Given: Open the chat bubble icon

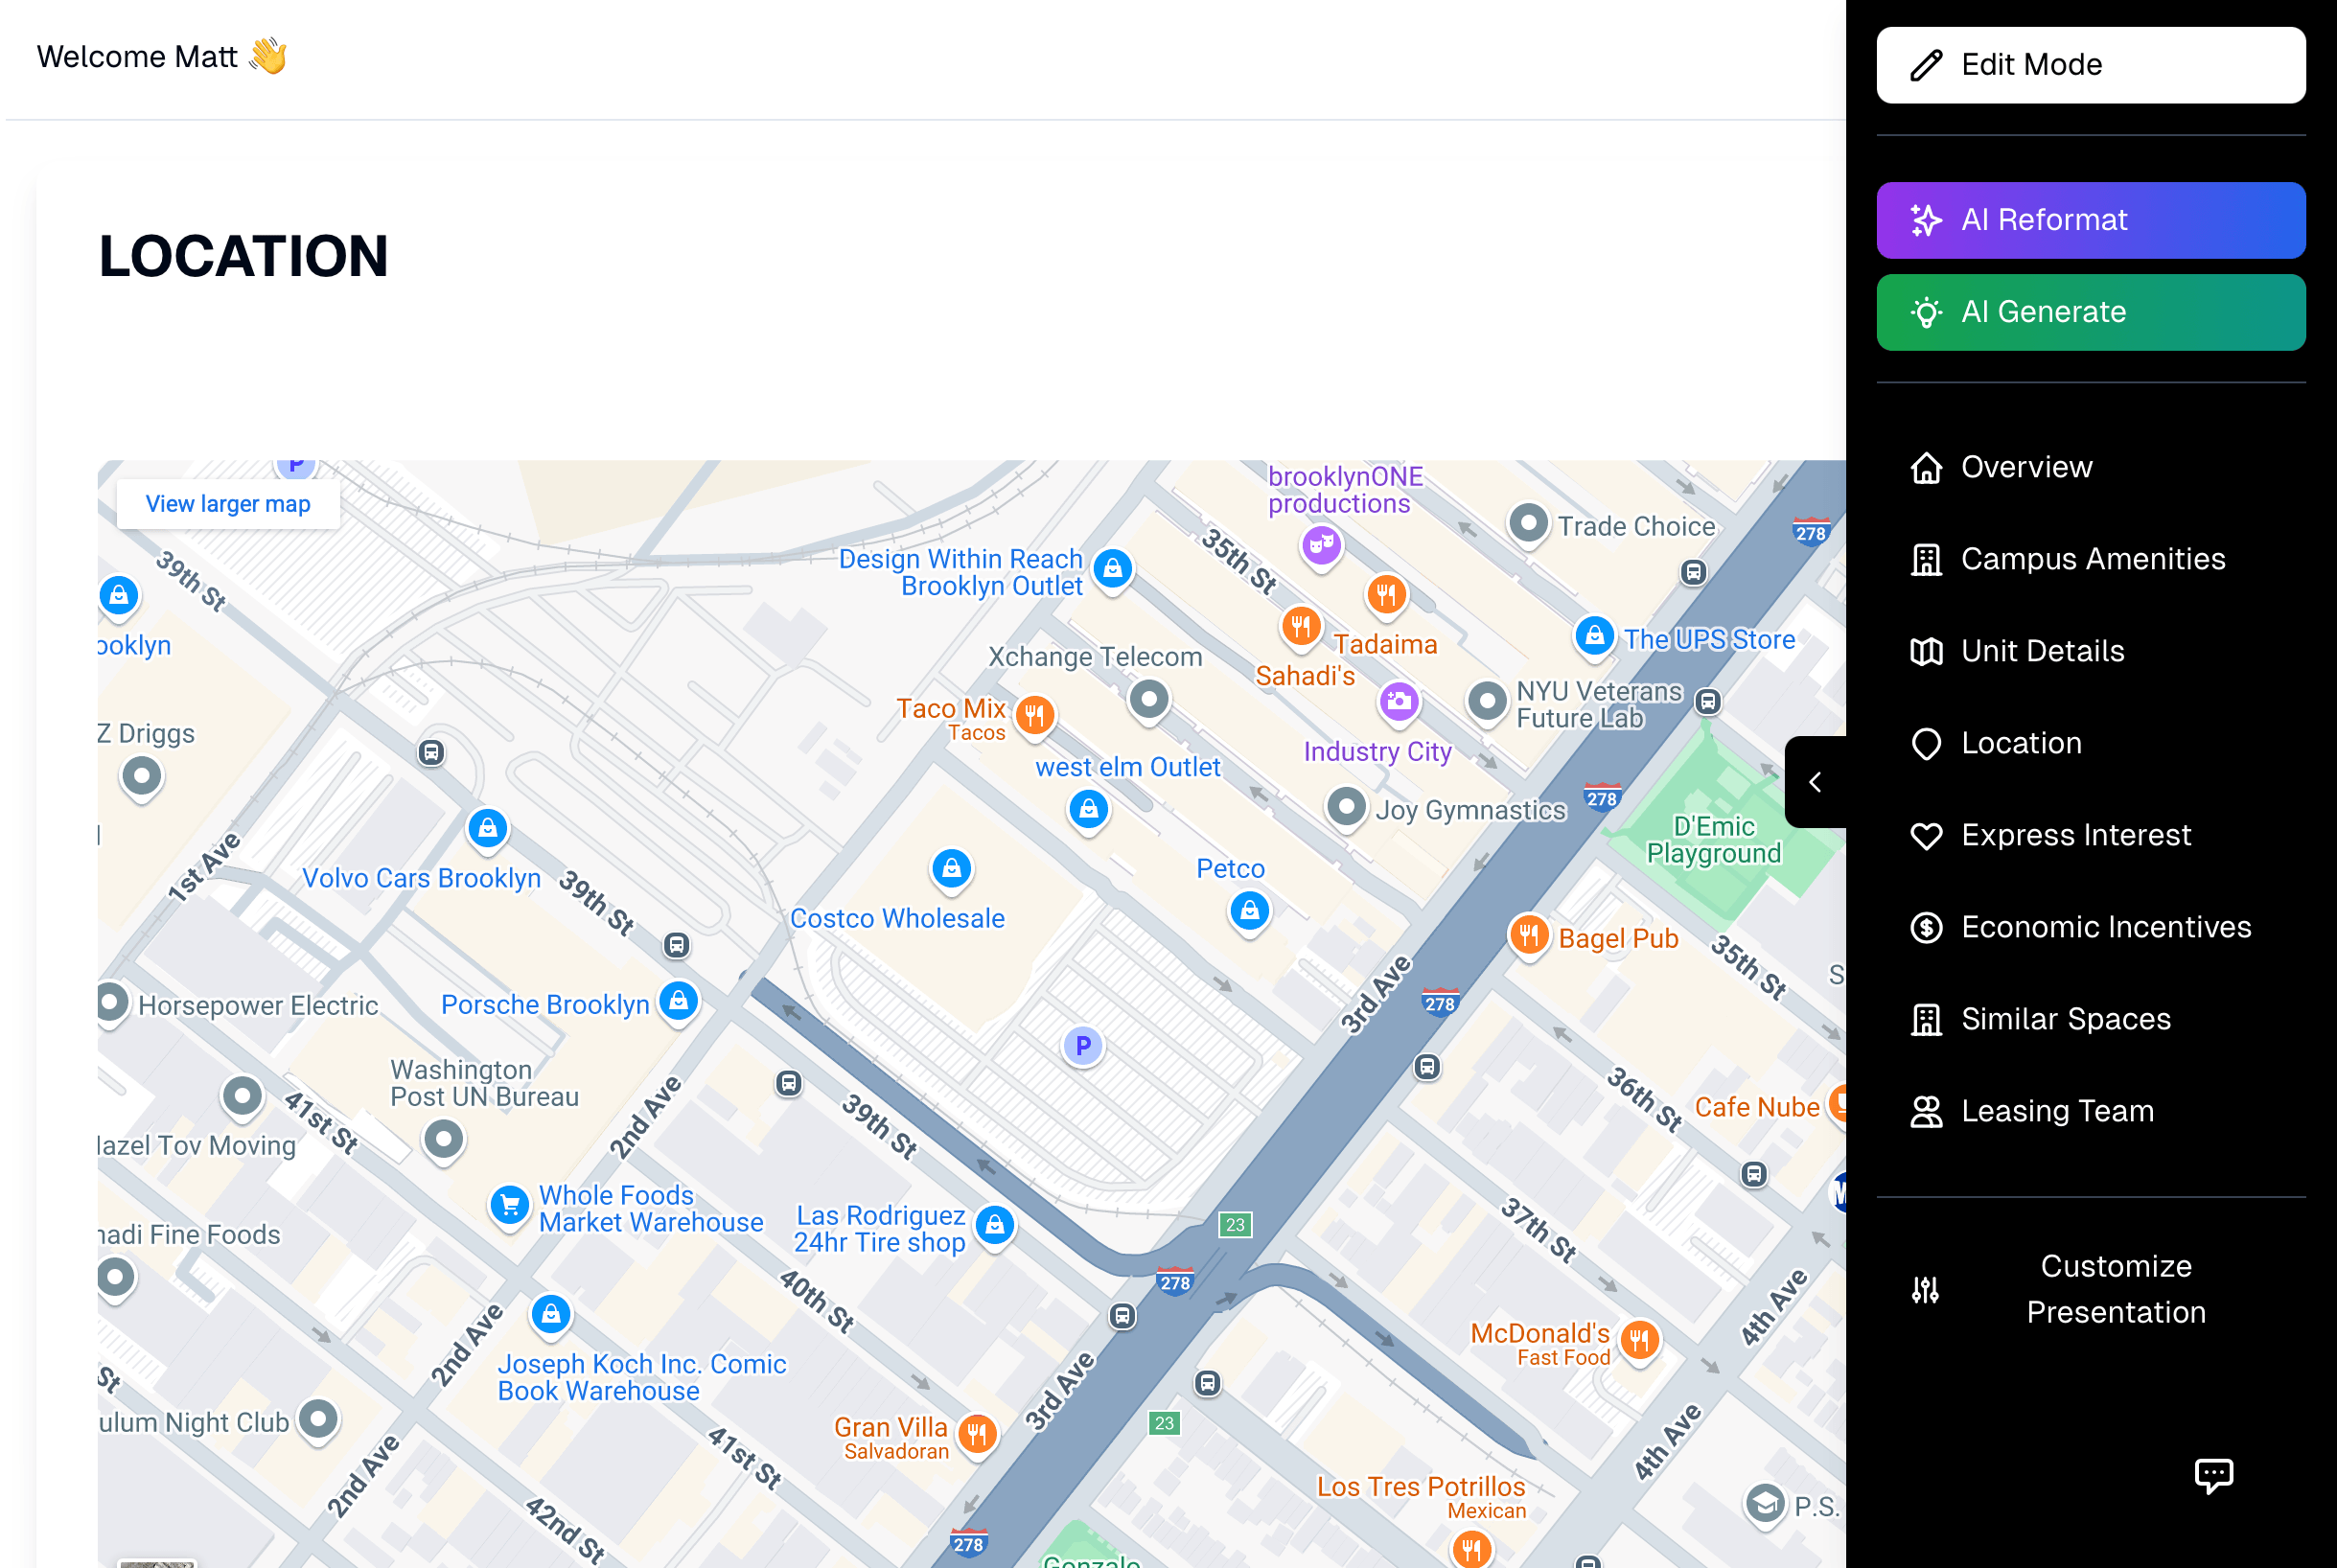Looking at the screenshot, I should tap(2213, 1475).
